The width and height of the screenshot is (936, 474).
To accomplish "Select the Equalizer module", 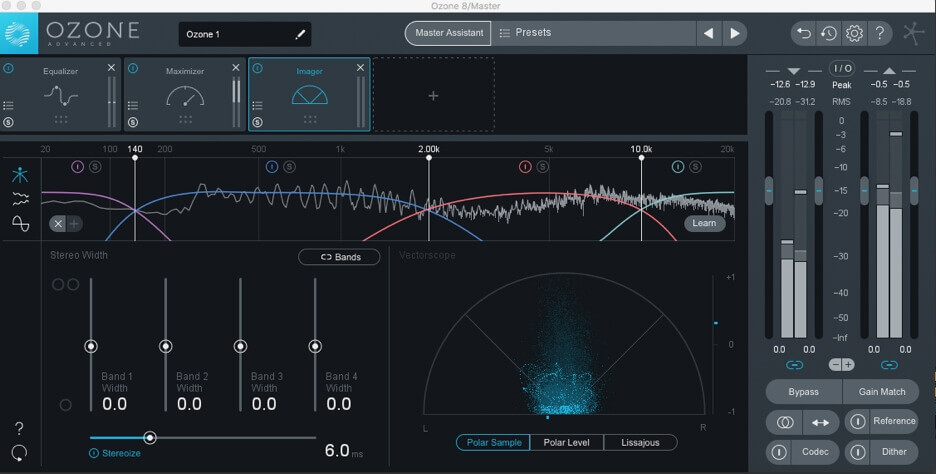I will (60, 94).
